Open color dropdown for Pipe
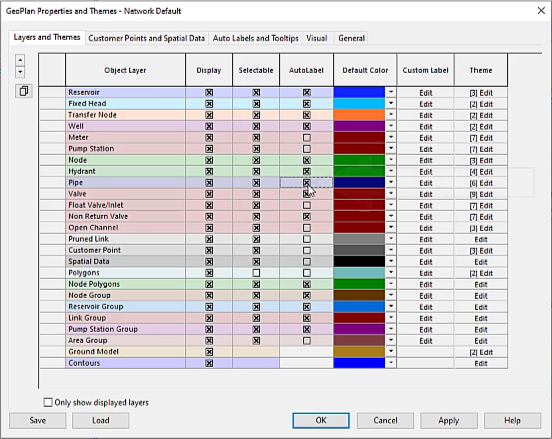 pos(391,183)
